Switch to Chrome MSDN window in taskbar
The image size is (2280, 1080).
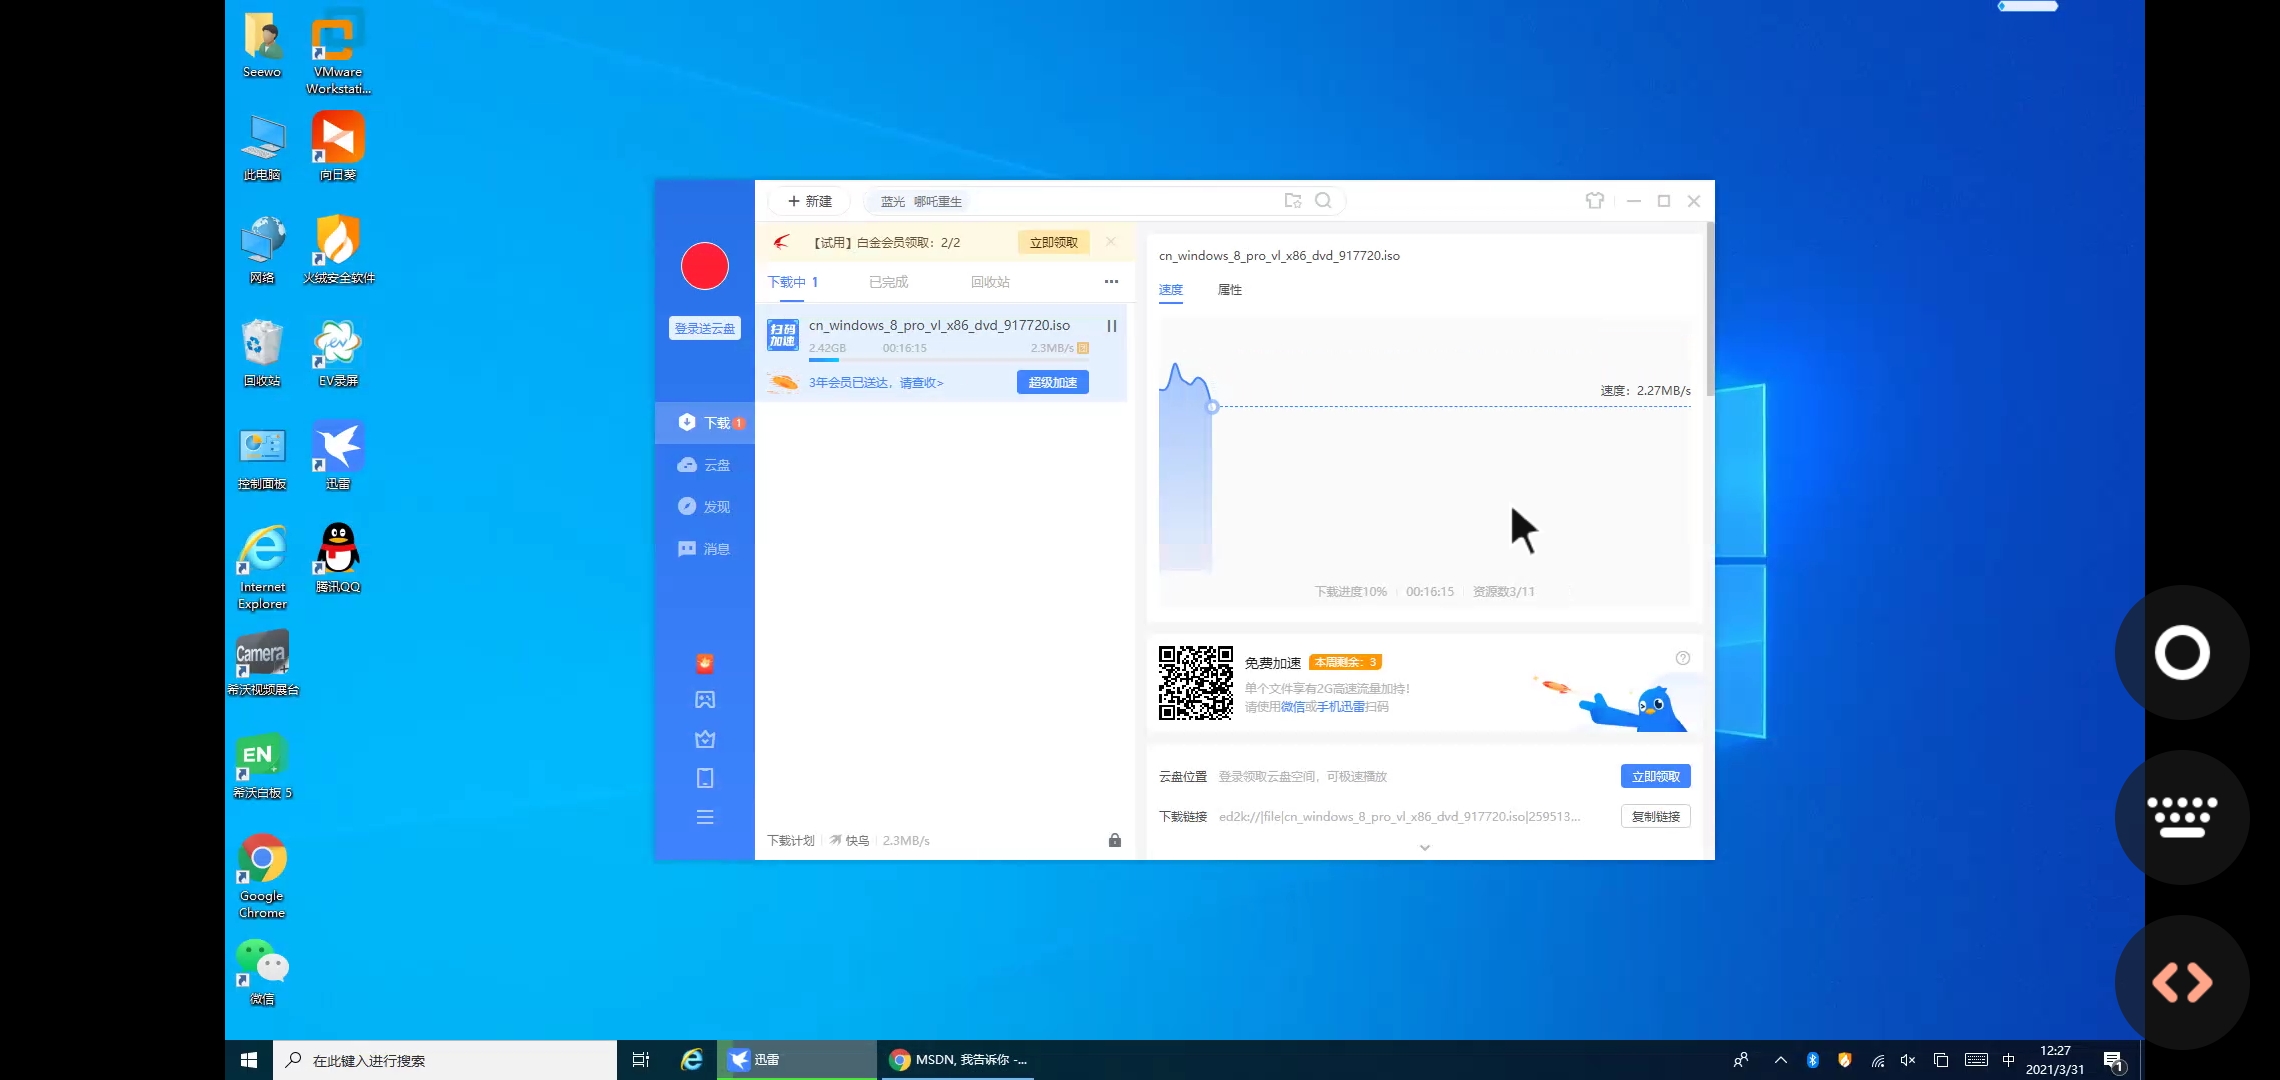point(957,1060)
